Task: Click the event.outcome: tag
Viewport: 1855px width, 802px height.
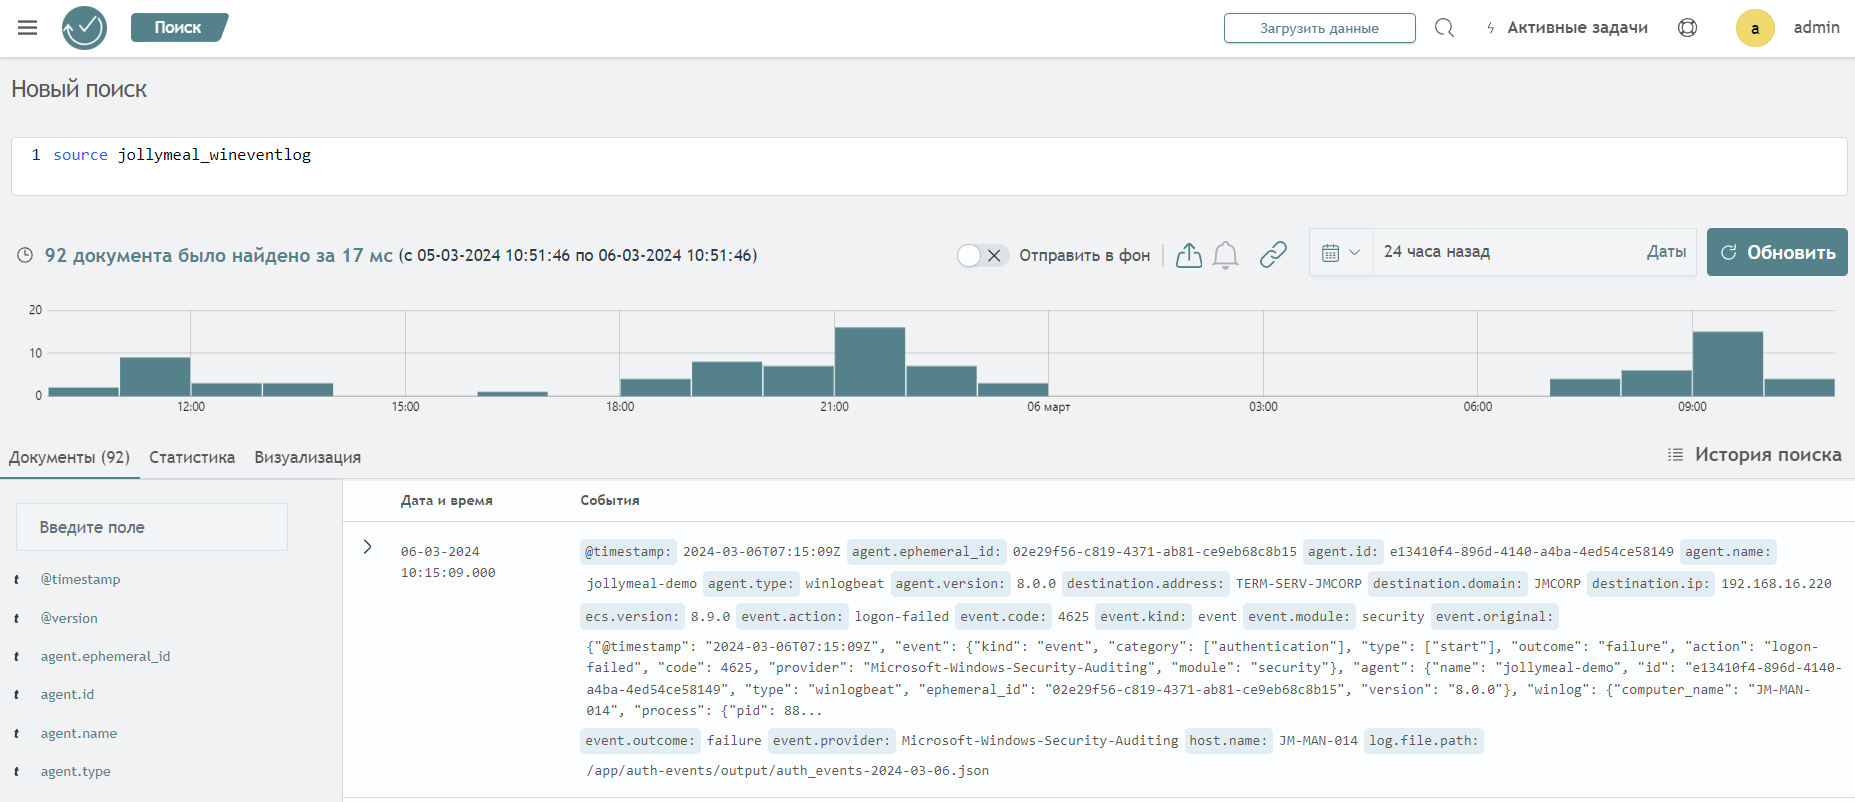Action: pos(640,741)
